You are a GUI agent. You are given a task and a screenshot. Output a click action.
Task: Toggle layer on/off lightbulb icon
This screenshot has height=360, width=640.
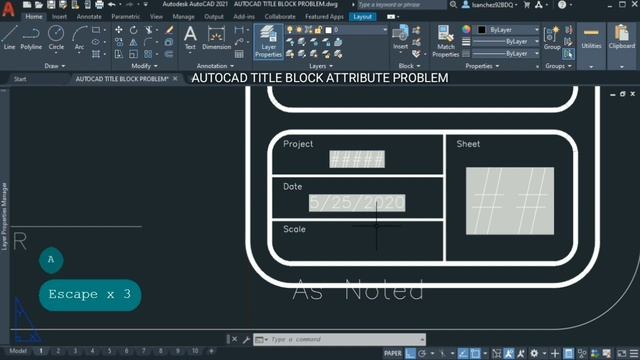coord(290,30)
